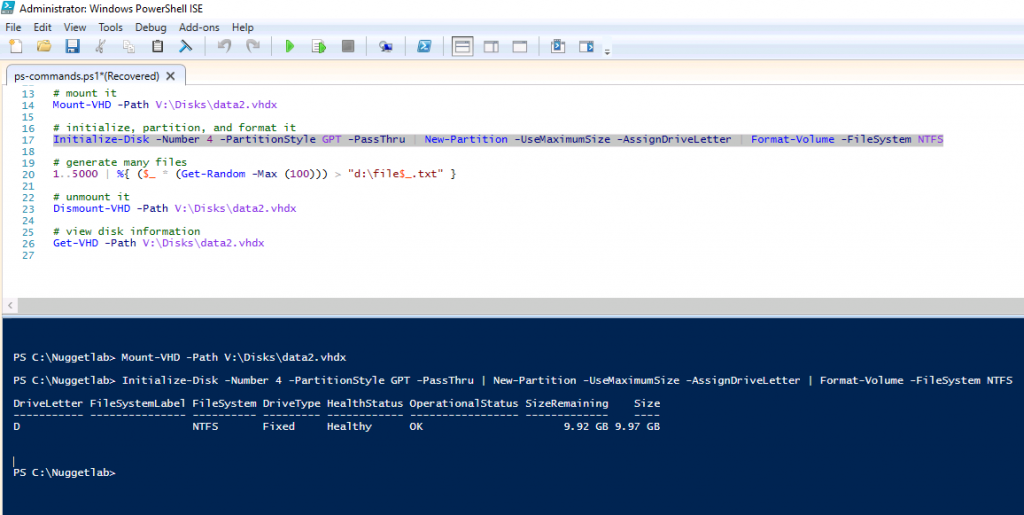Click NTFS parameter at end of line 17
Image resolution: width=1024 pixels, height=515 pixels.
pos(931,139)
